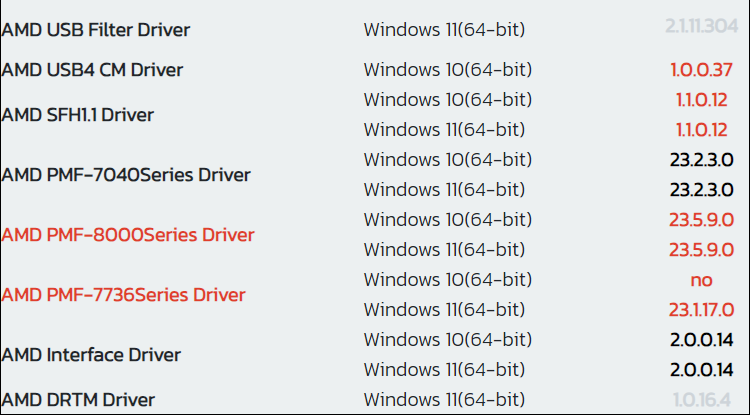The image size is (750, 415).
Task: Select the AMD Interface Driver name
Action: point(91,355)
